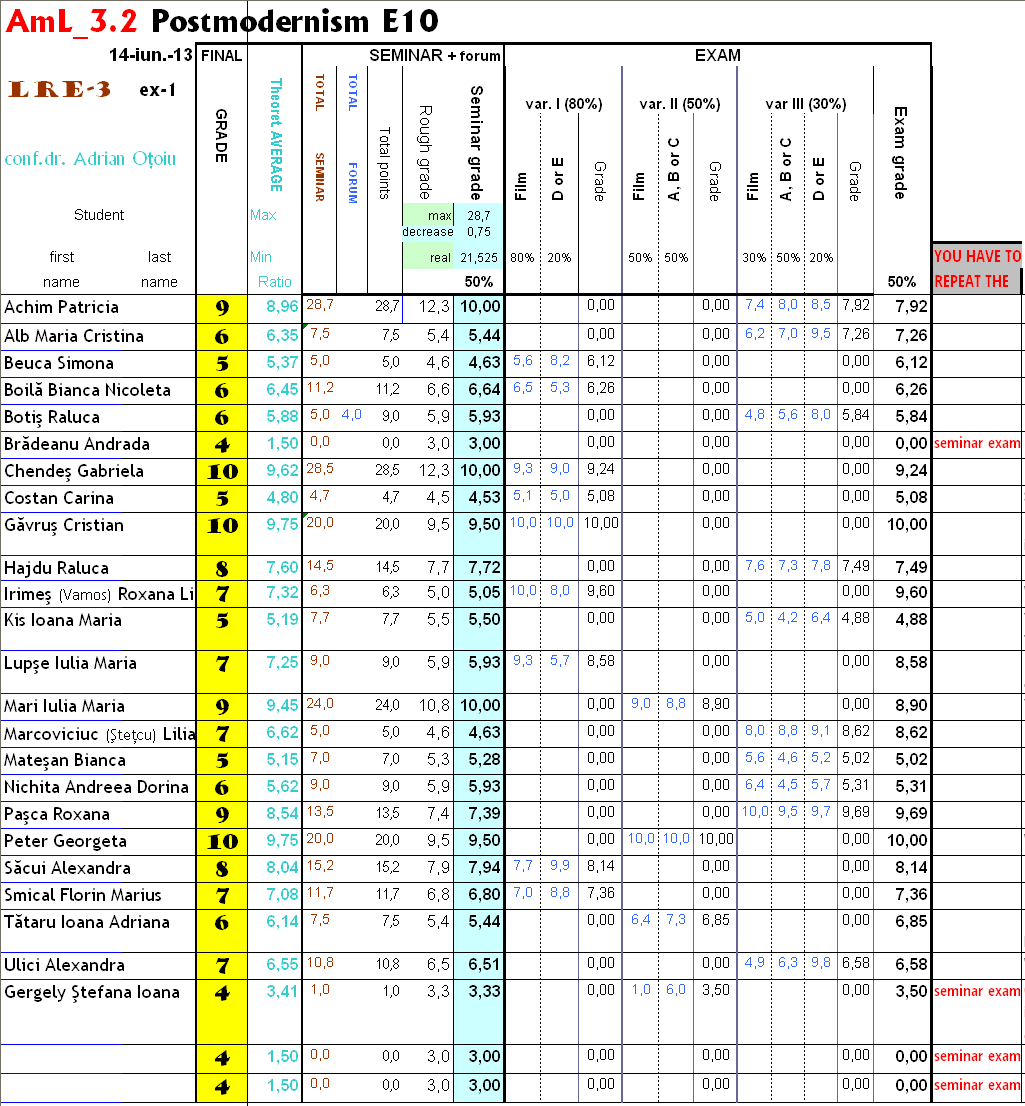Select the real value '21,525'

(x=478, y=258)
